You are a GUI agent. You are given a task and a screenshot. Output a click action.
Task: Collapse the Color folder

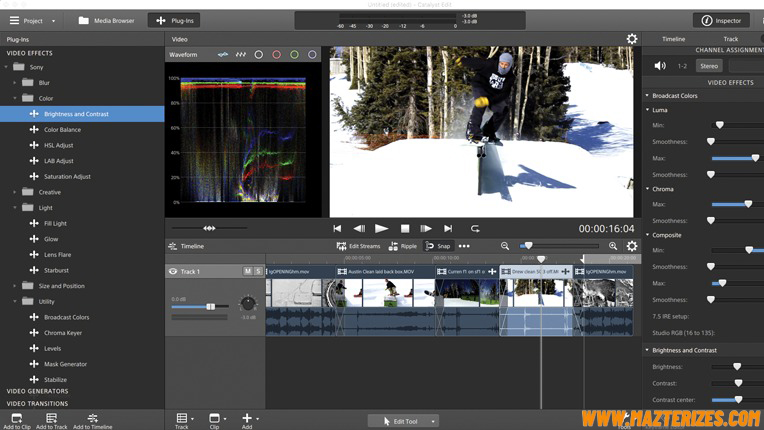click(15, 98)
